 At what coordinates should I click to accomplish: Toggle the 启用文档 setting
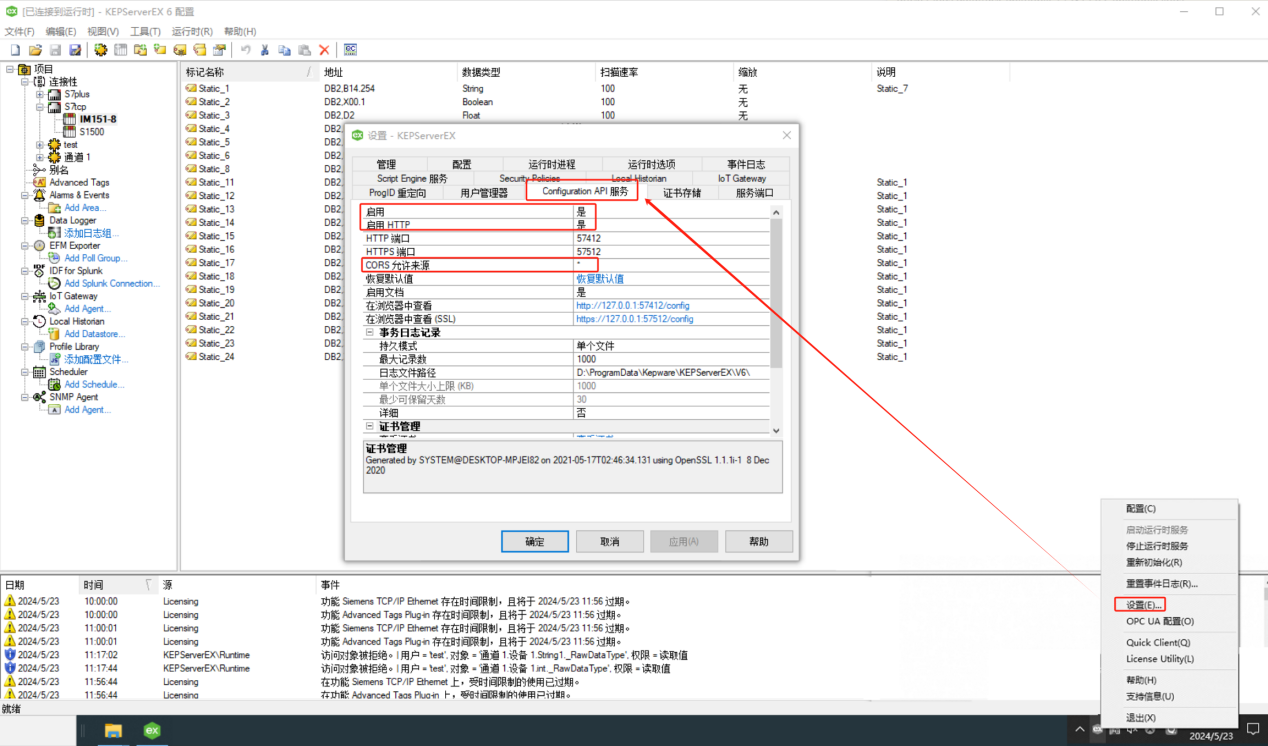tap(650, 293)
